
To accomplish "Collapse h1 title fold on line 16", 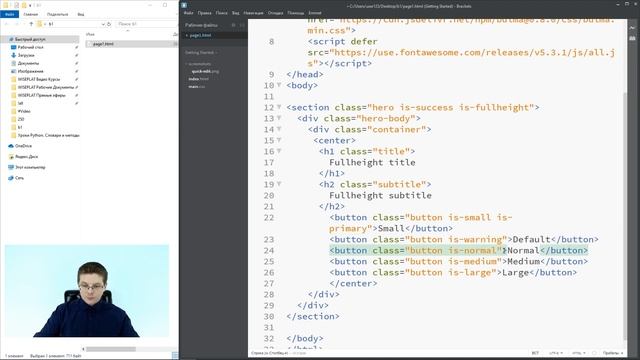I will (279, 151).
